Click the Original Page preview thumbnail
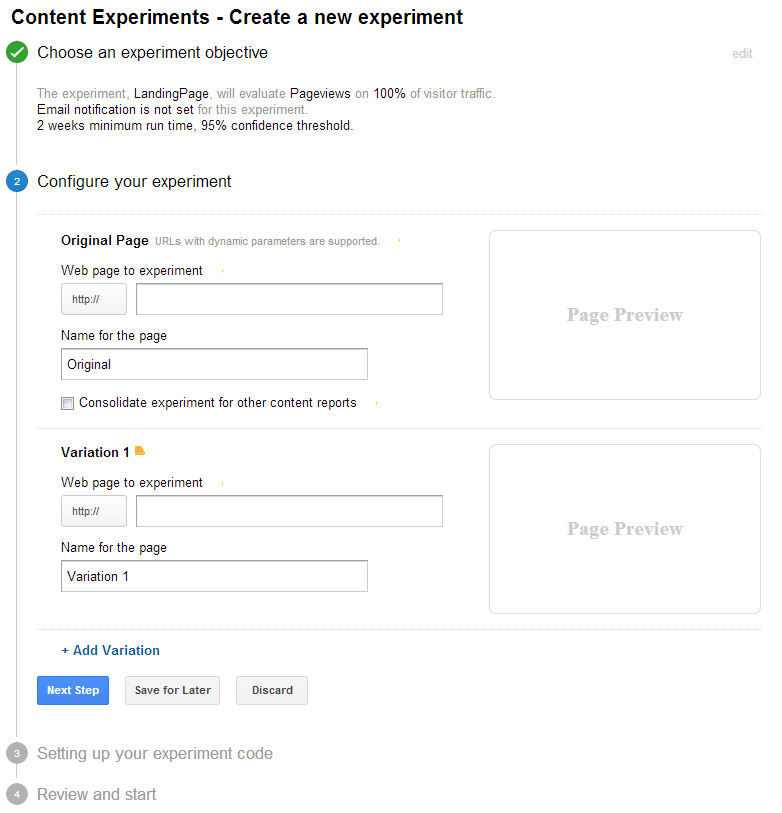 click(624, 315)
